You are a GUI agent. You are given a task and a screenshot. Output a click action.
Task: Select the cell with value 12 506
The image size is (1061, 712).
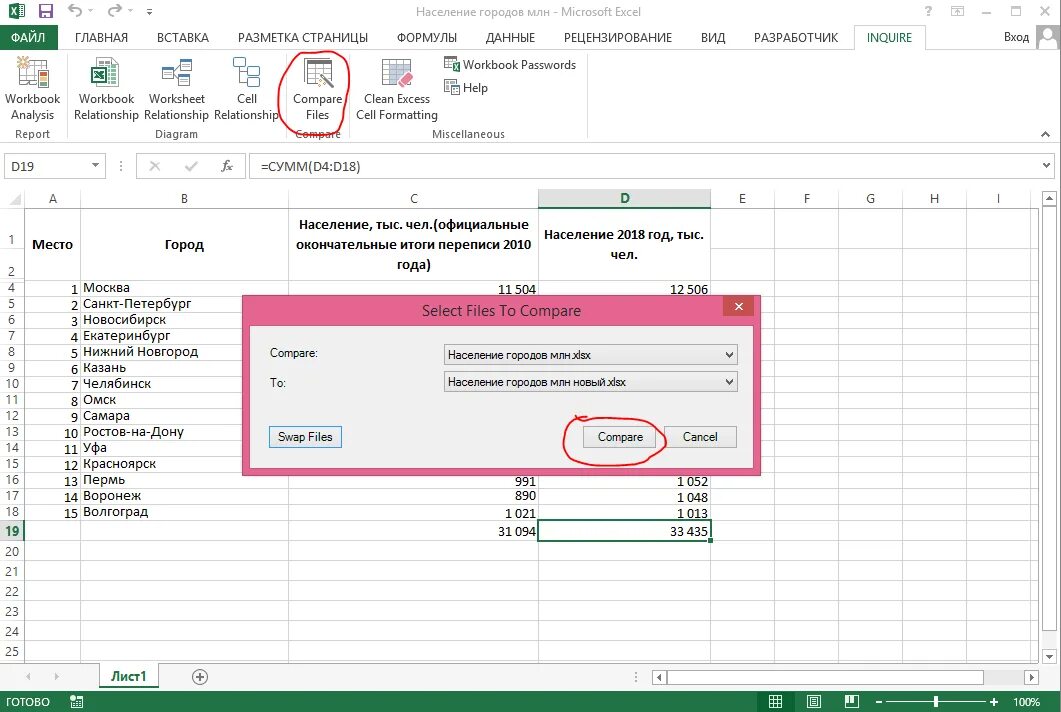pos(624,289)
